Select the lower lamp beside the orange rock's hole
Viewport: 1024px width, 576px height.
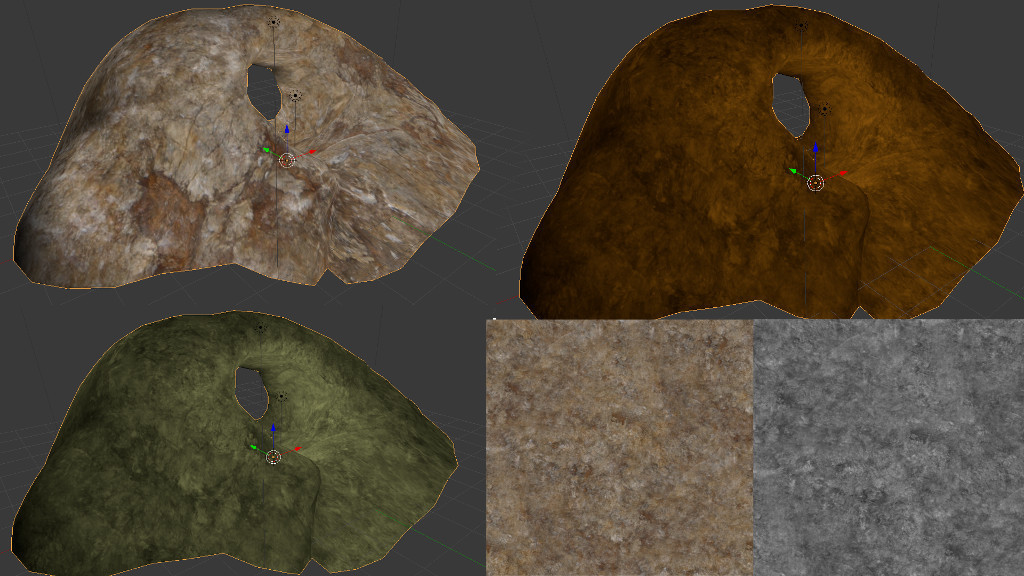tap(824, 110)
